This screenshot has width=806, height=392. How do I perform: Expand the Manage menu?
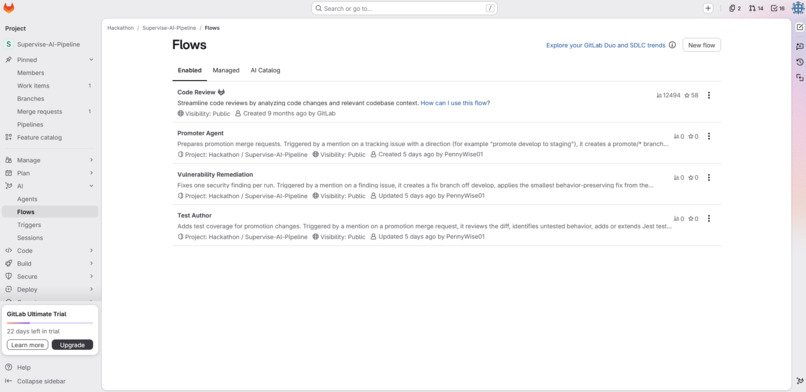(49, 160)
